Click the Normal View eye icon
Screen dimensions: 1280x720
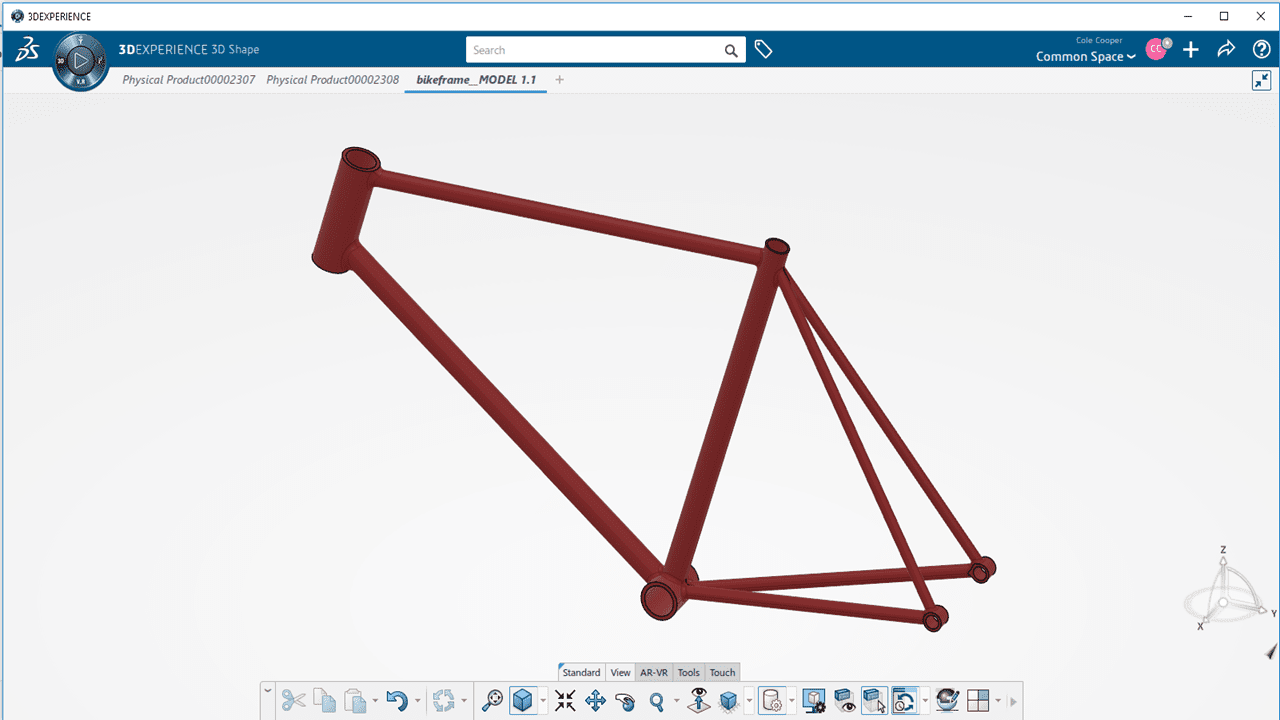(699, 701)
